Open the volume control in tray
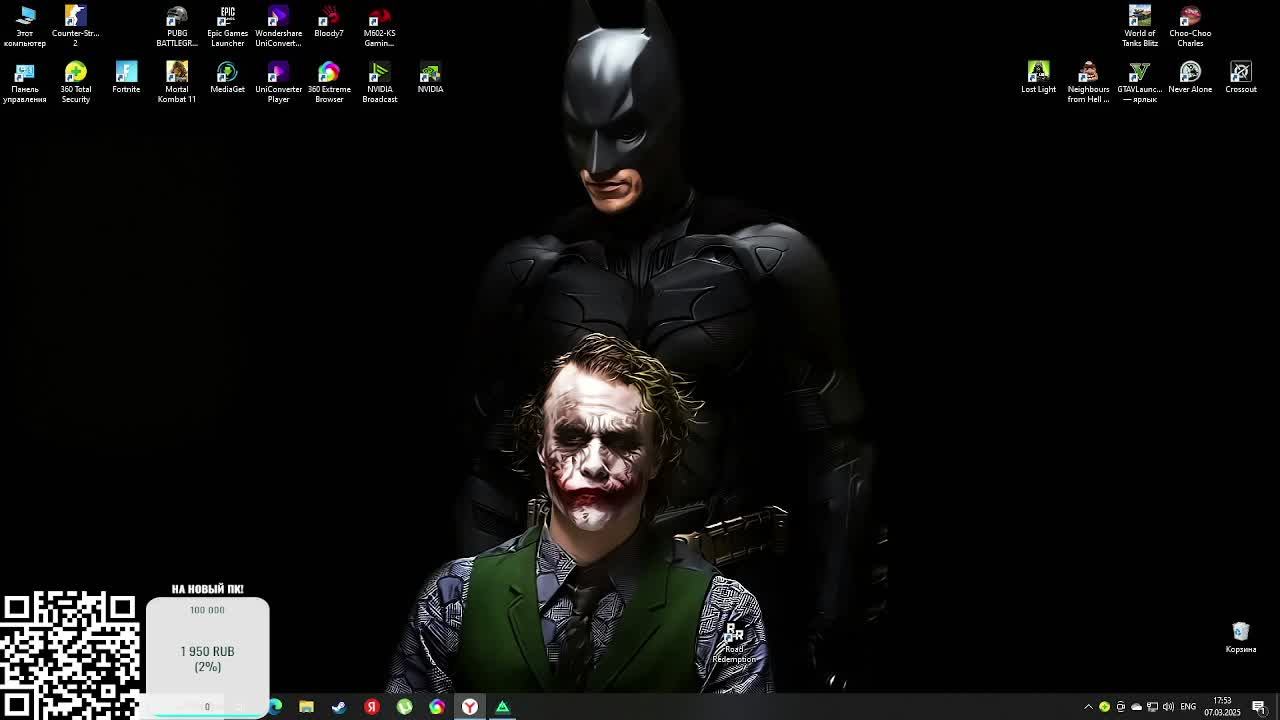The width and height of the screenshot is (1280, 720). [1168, 707]
